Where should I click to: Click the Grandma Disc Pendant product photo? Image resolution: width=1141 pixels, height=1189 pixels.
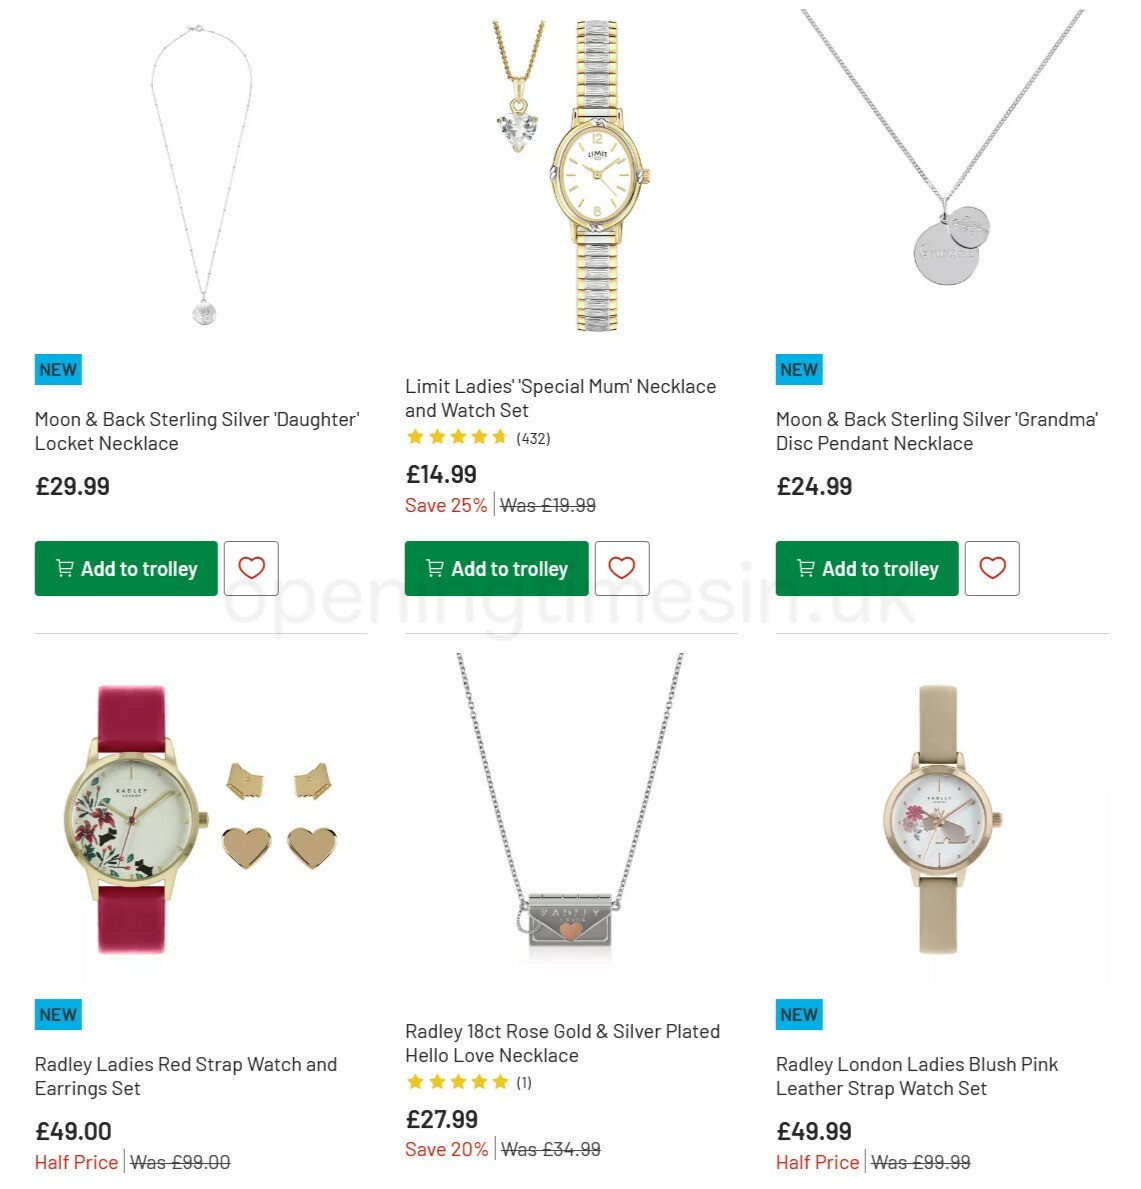point(941,170)
